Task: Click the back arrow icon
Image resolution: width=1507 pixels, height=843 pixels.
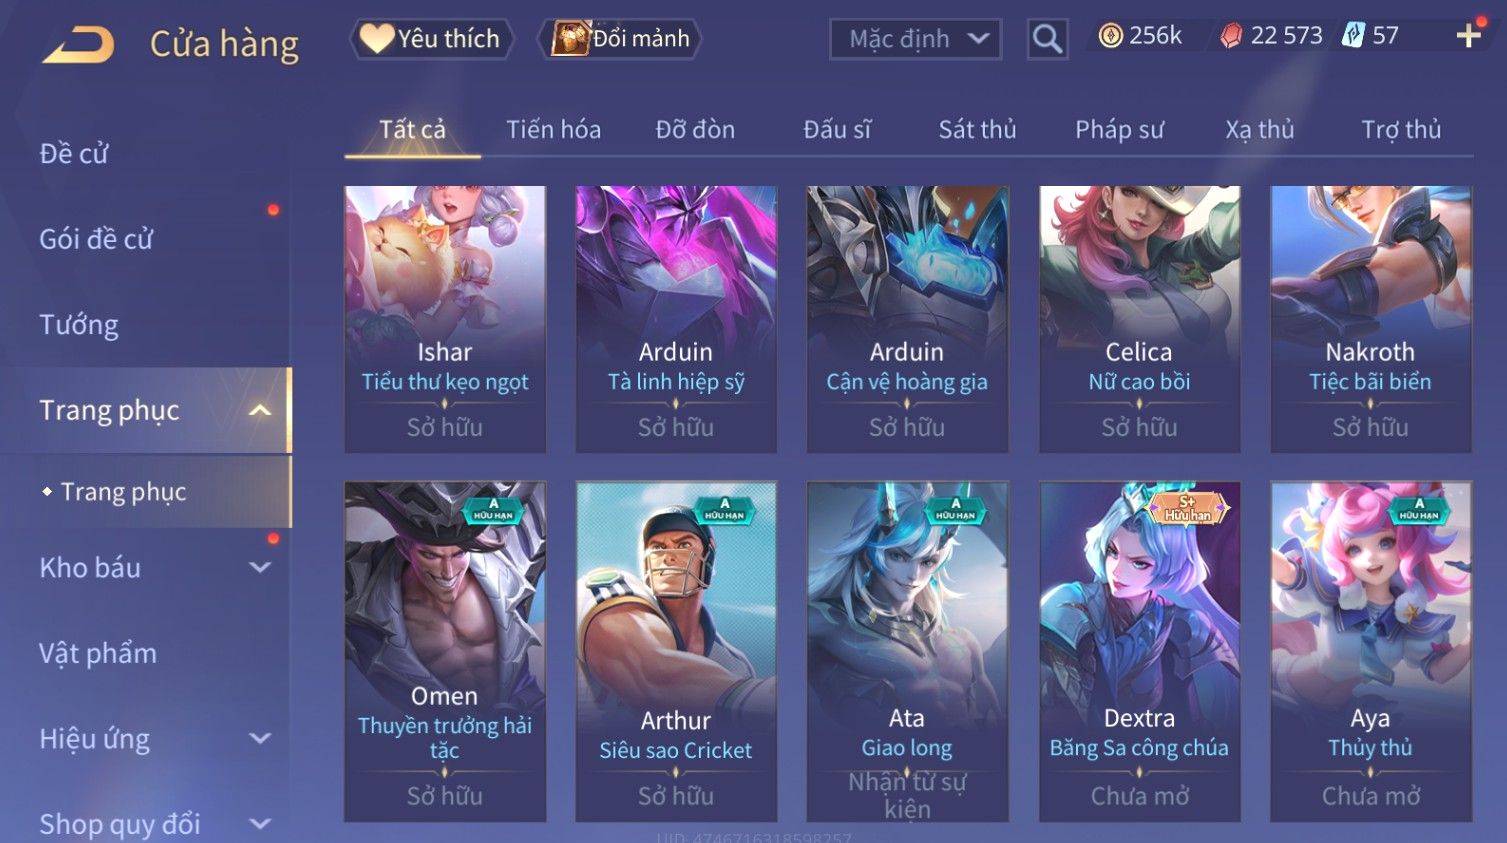Action: 78,45
